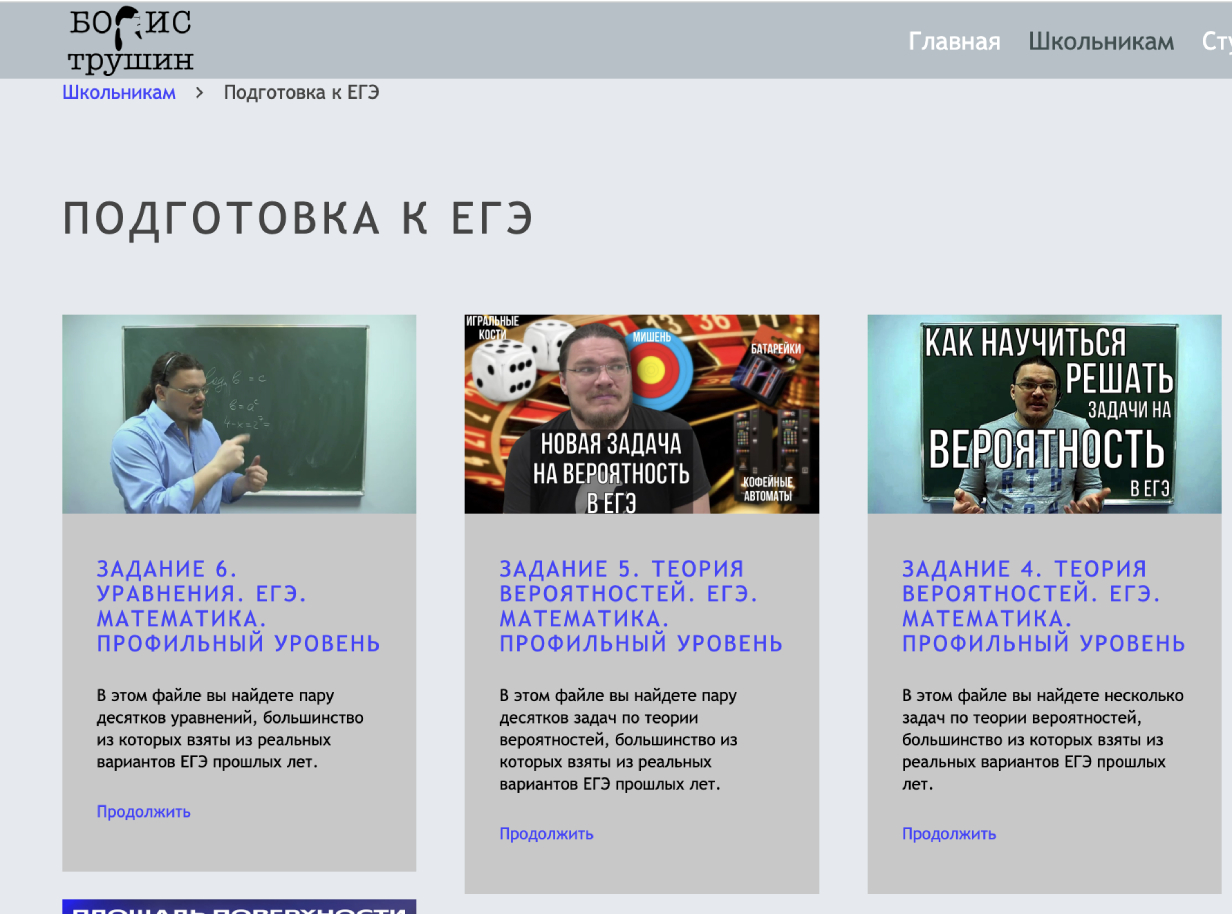The image size is (1232, 914).
Task: Open the Главная menu item
Action: (954, 42)
